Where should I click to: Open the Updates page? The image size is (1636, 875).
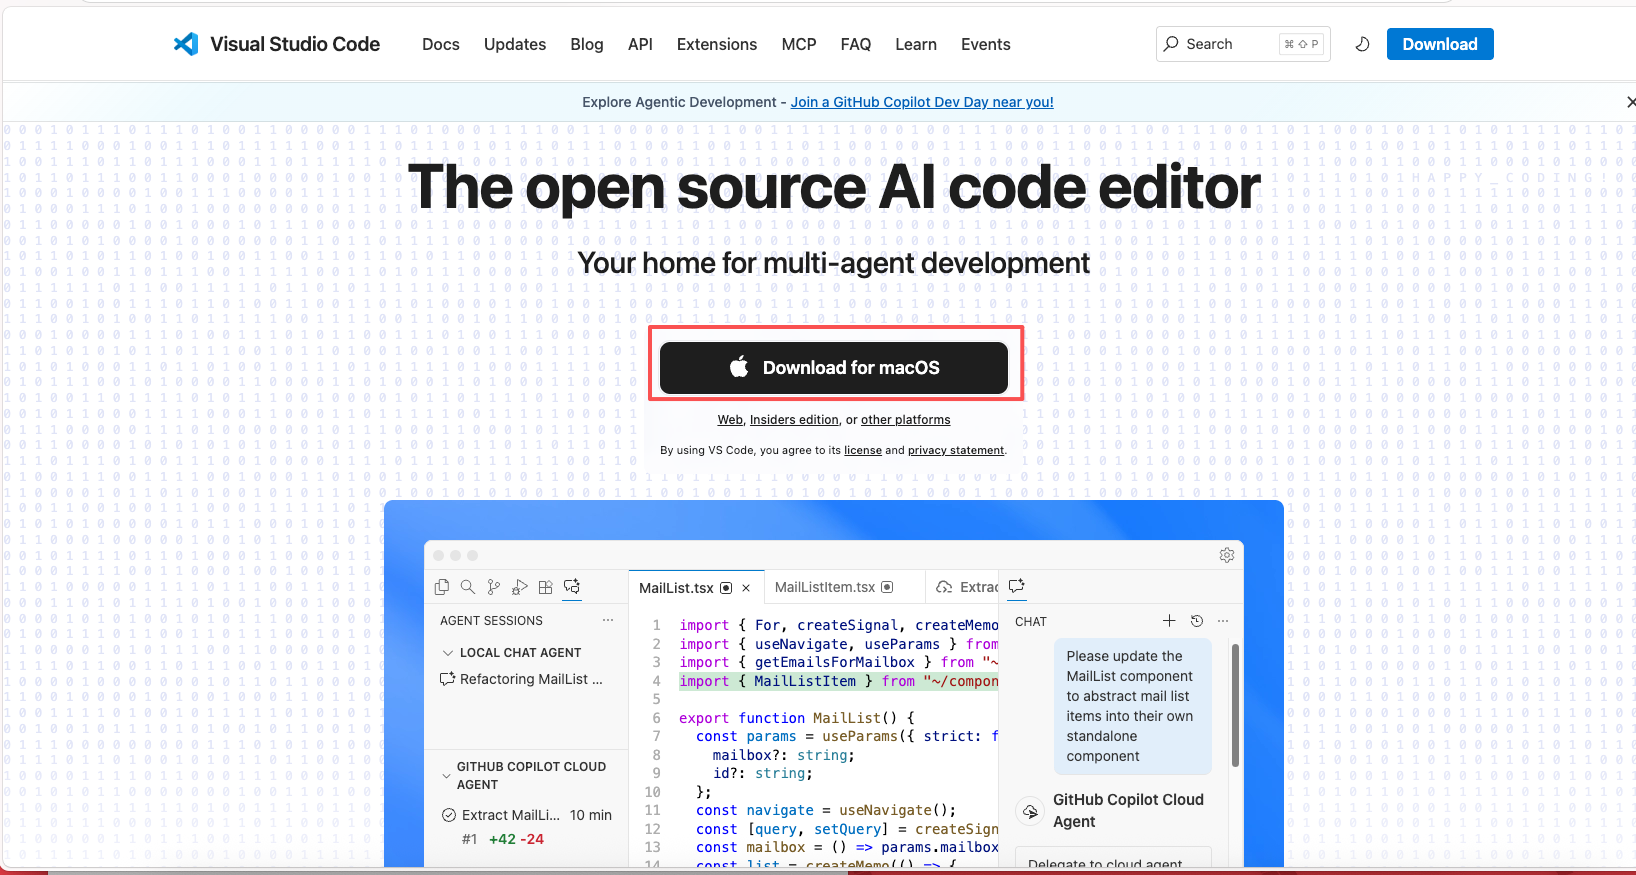coord(515,44)
